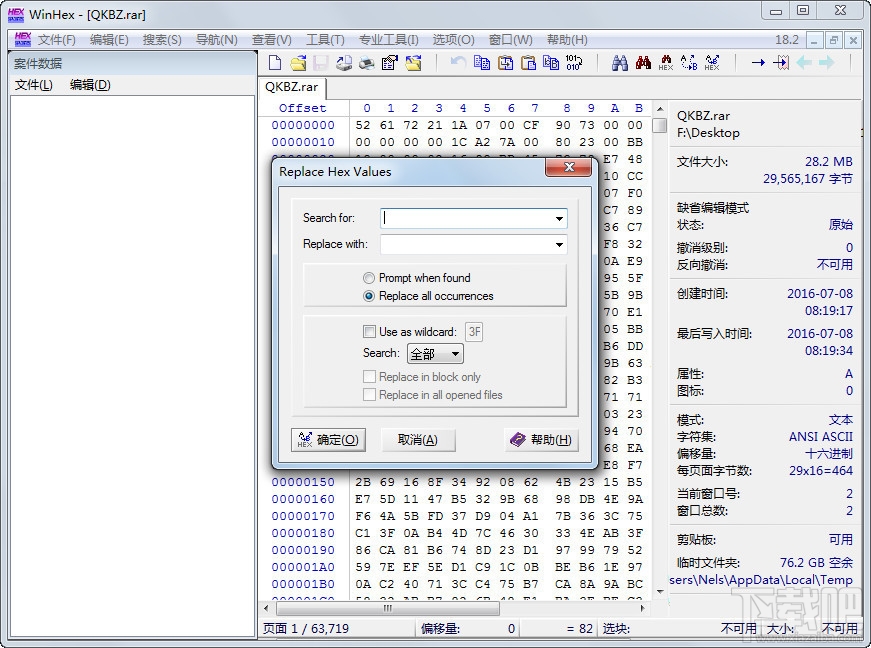
Task: Switch to the QKBZ.rar document tab
Action: click(x=290, y=87)
